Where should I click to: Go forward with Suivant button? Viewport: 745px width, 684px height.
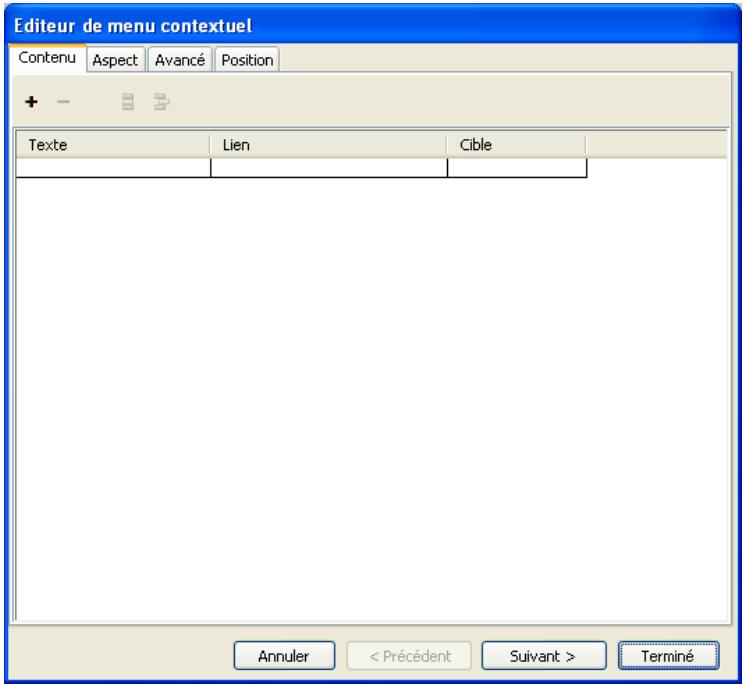[x=544, y=656]
